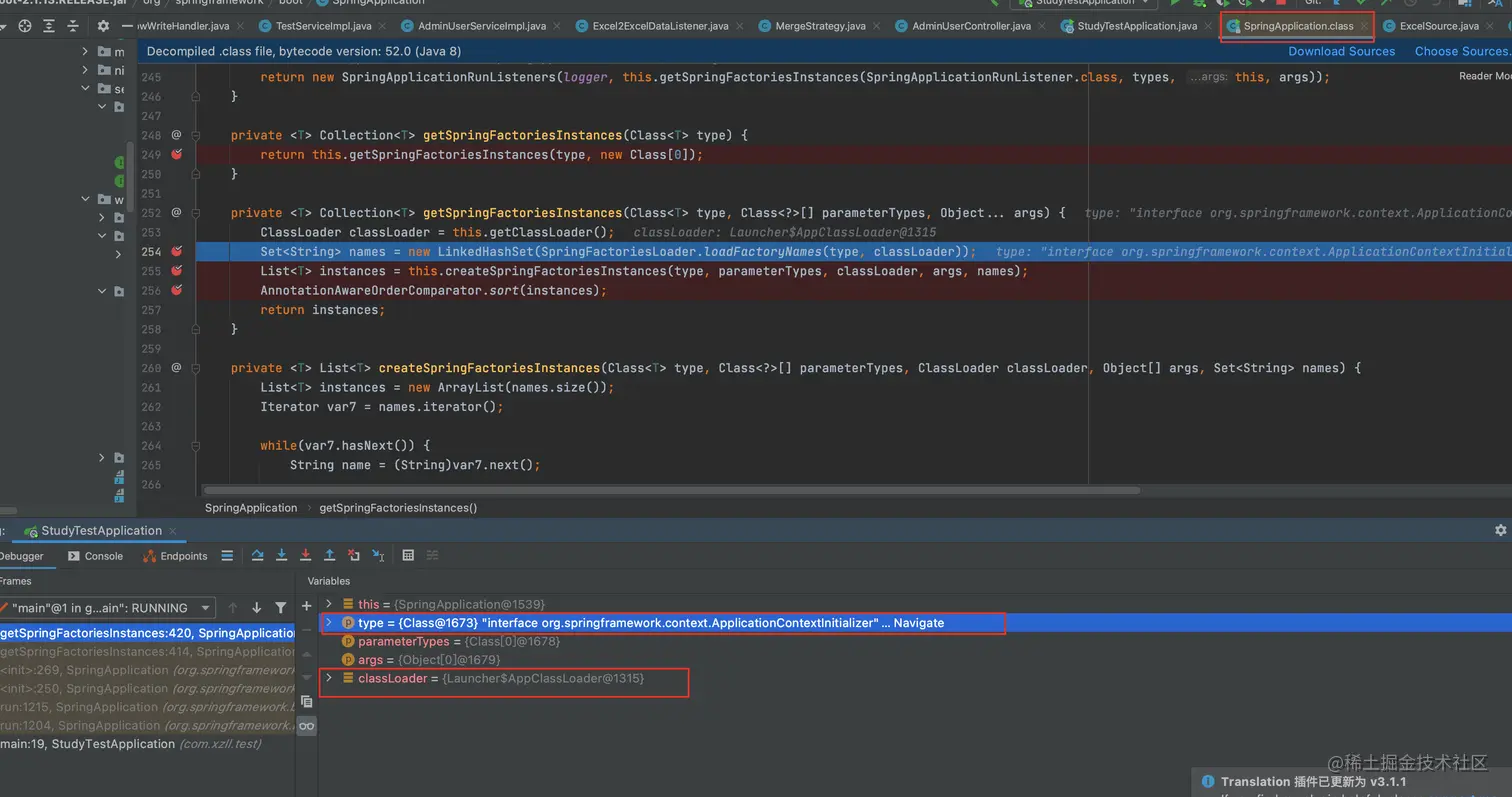
Task: Toggle the breakpoint on line 254
Action: (177, 252)
